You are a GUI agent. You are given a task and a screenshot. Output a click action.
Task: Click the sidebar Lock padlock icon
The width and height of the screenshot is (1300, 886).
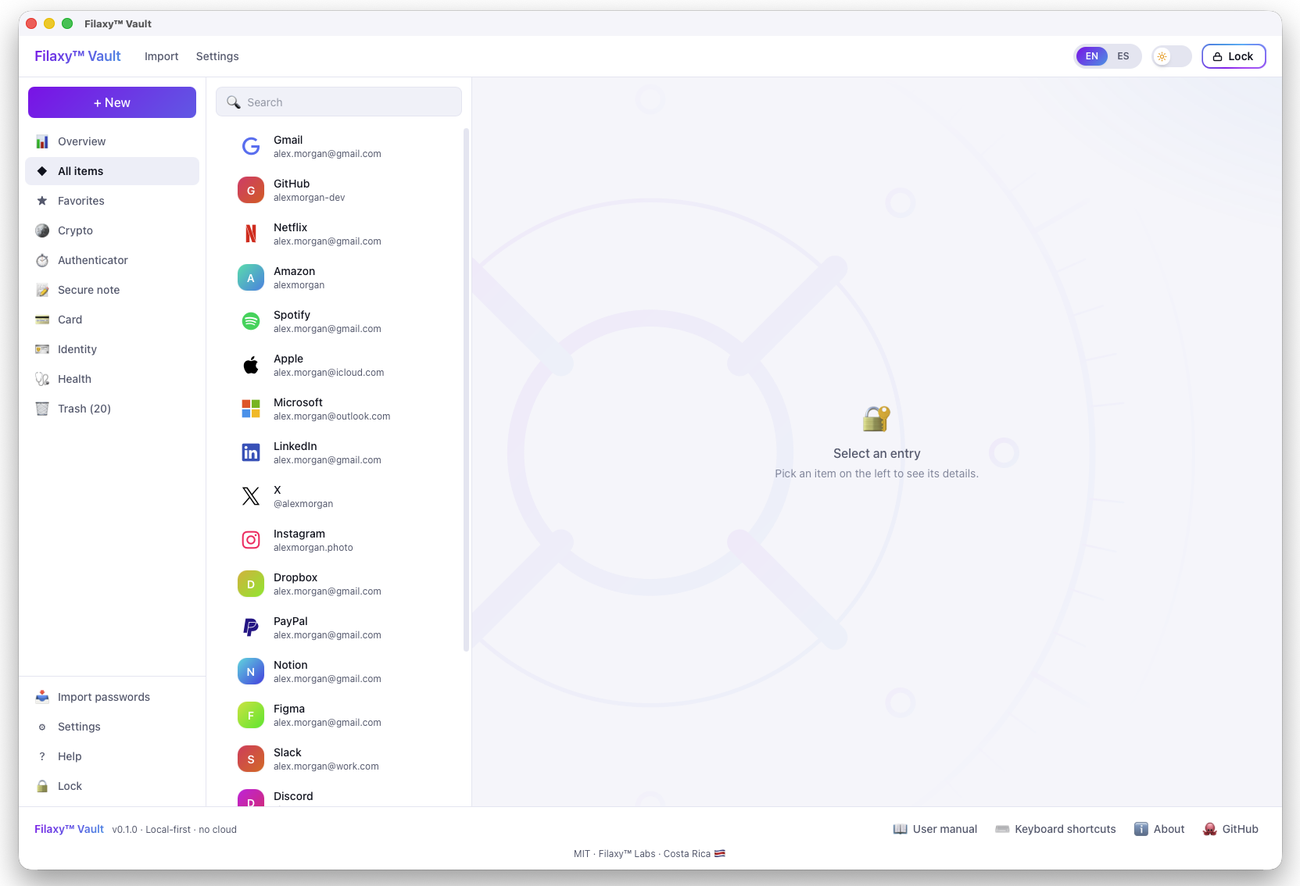coord(42,786)
